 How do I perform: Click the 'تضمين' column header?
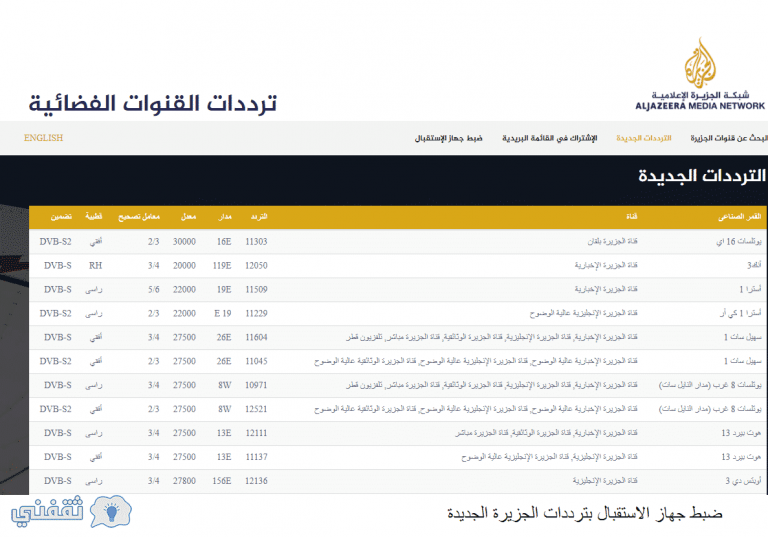[61, 217]
